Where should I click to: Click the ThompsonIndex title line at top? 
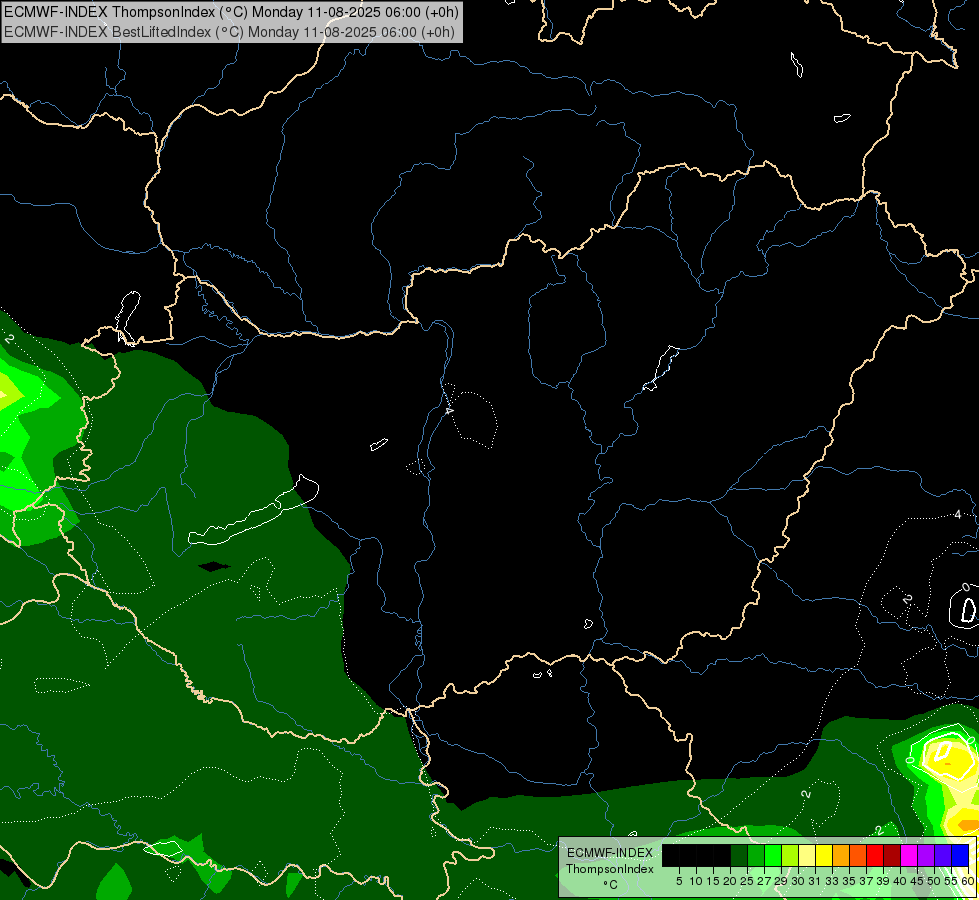(x=231, y=12)
